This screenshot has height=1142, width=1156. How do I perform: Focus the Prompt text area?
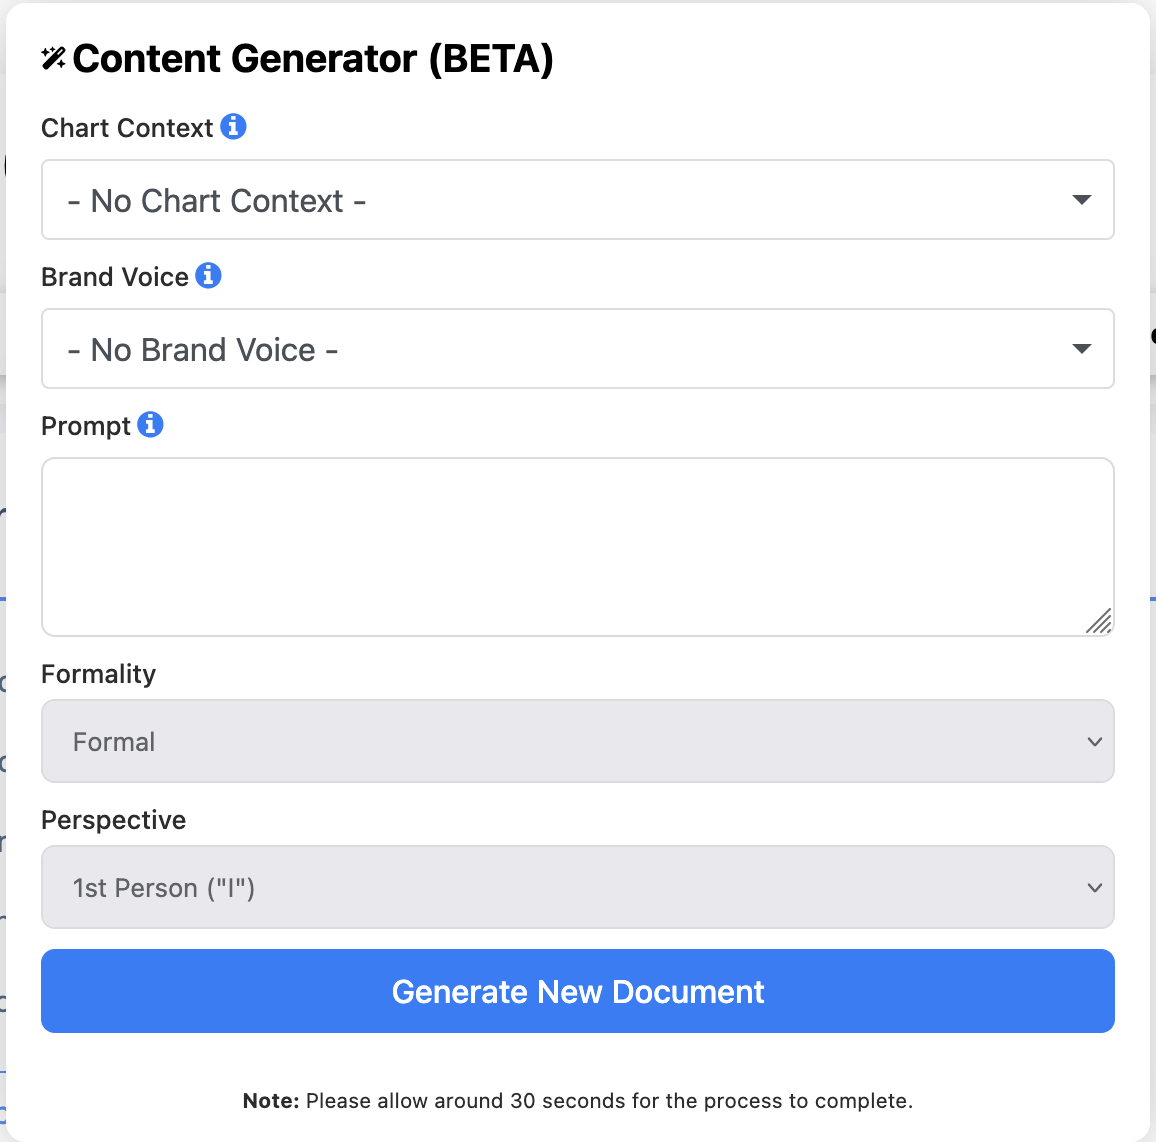tap(577, 547)
